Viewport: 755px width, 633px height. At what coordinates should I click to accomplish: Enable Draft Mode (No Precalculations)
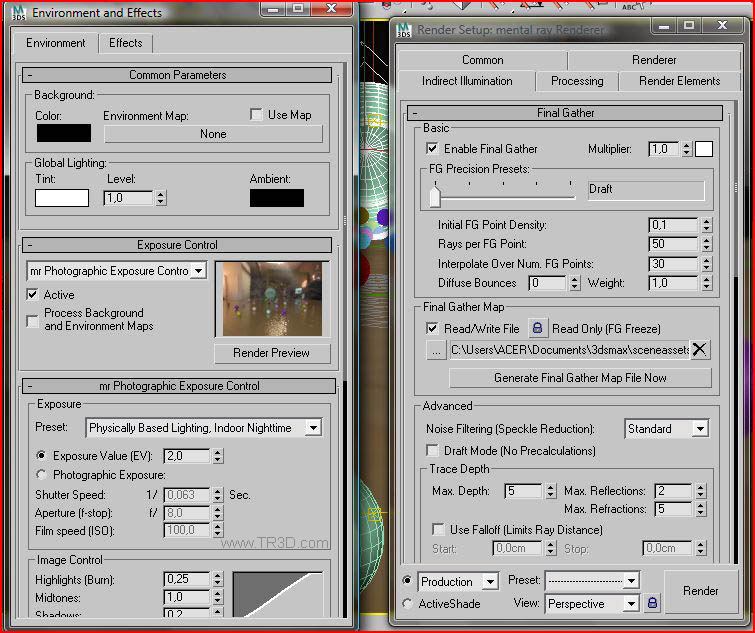click(432, 451)
